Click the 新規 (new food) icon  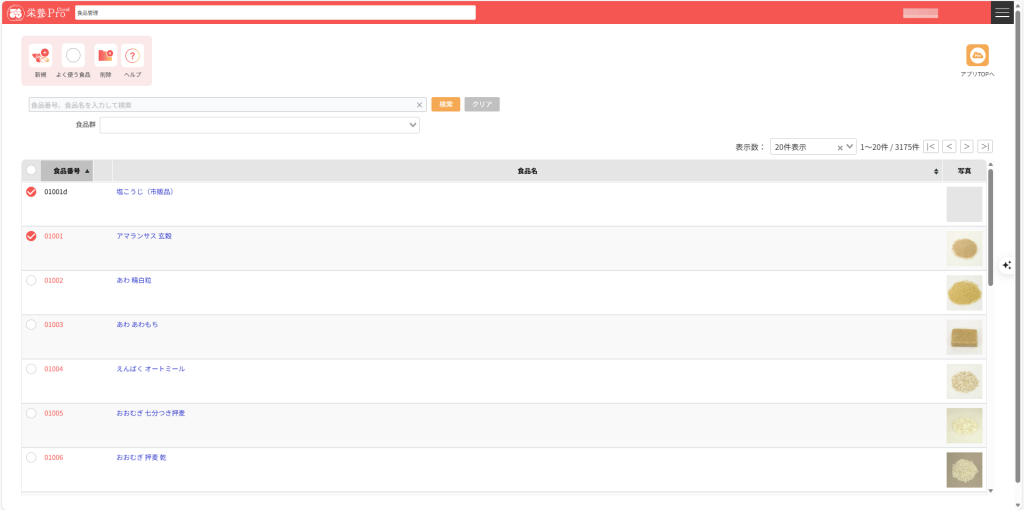tap(40, 56)
